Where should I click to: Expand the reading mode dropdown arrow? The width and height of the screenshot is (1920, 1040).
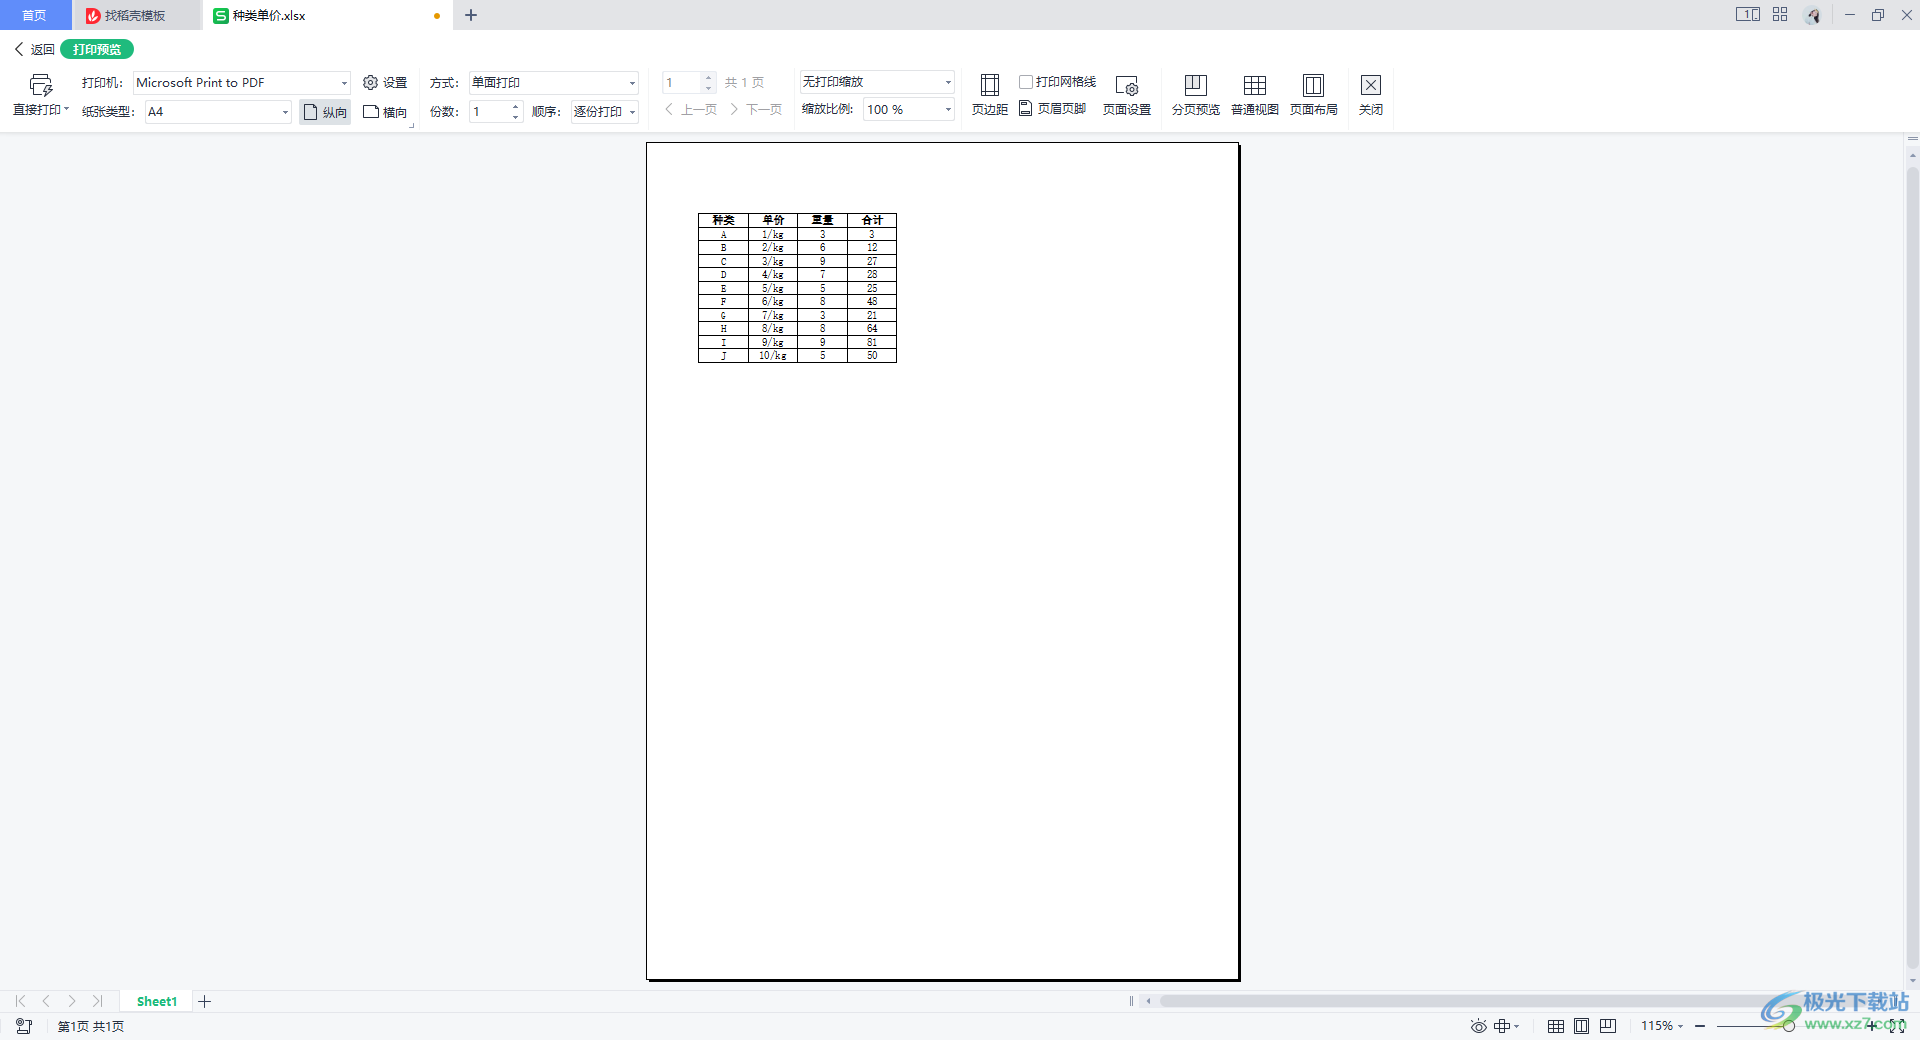click(1517, 1026)
